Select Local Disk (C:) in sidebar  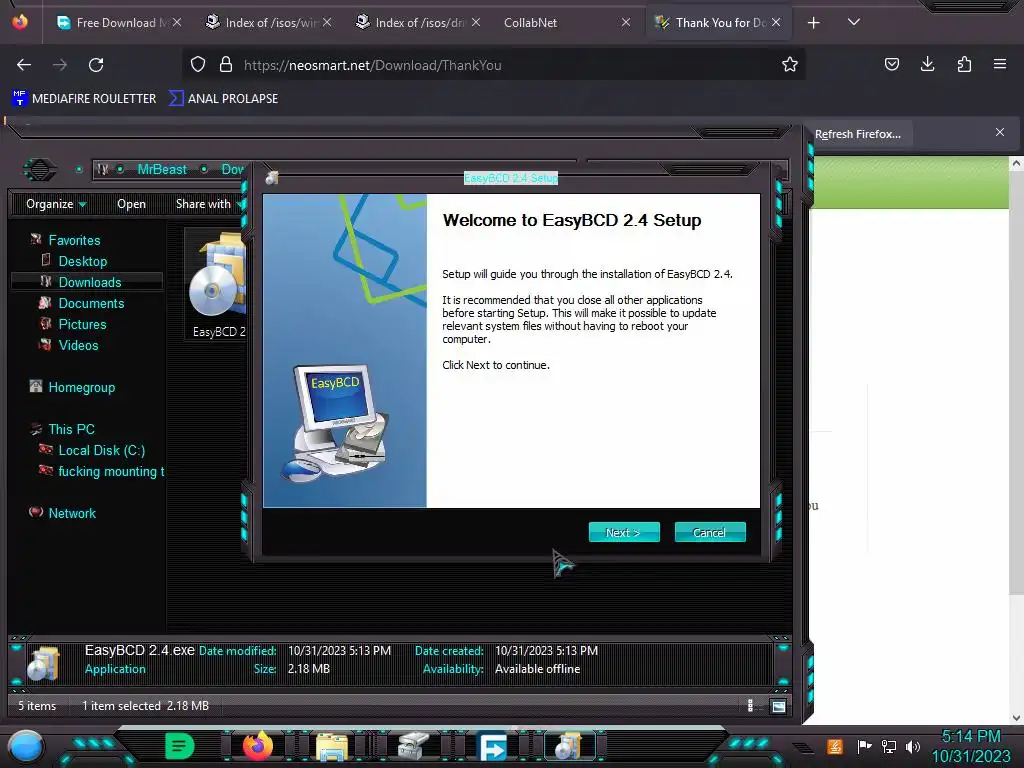tap(101, 450)
